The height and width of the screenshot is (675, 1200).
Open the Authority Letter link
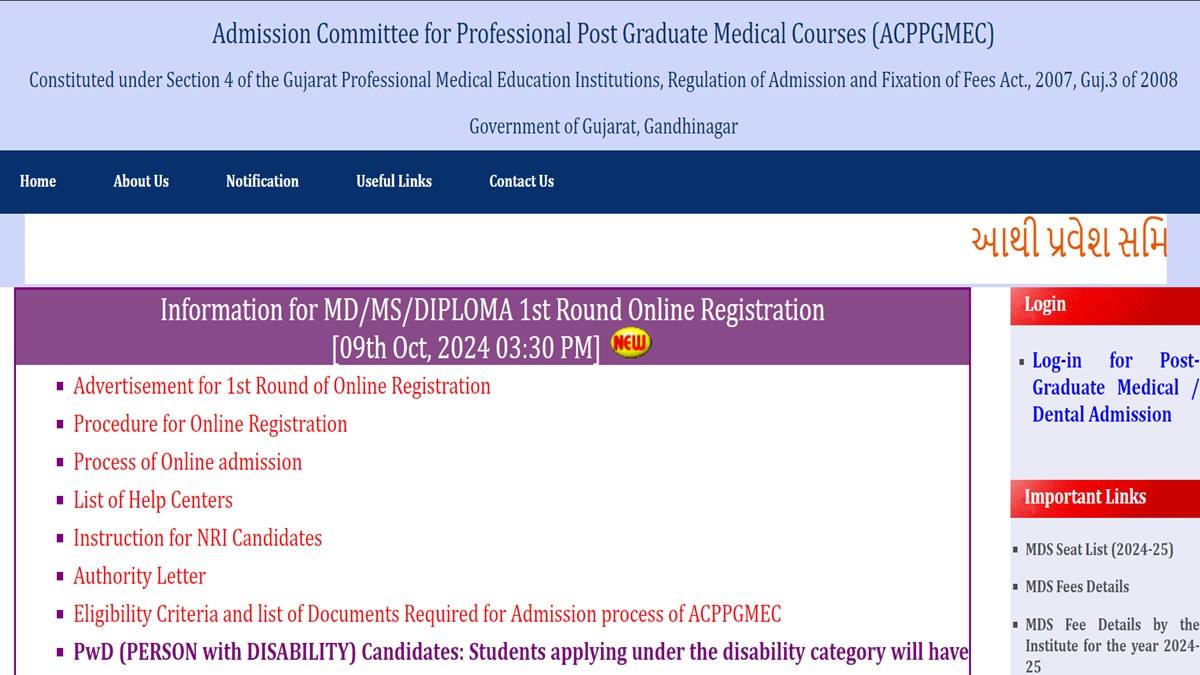(x=139, y=576)
